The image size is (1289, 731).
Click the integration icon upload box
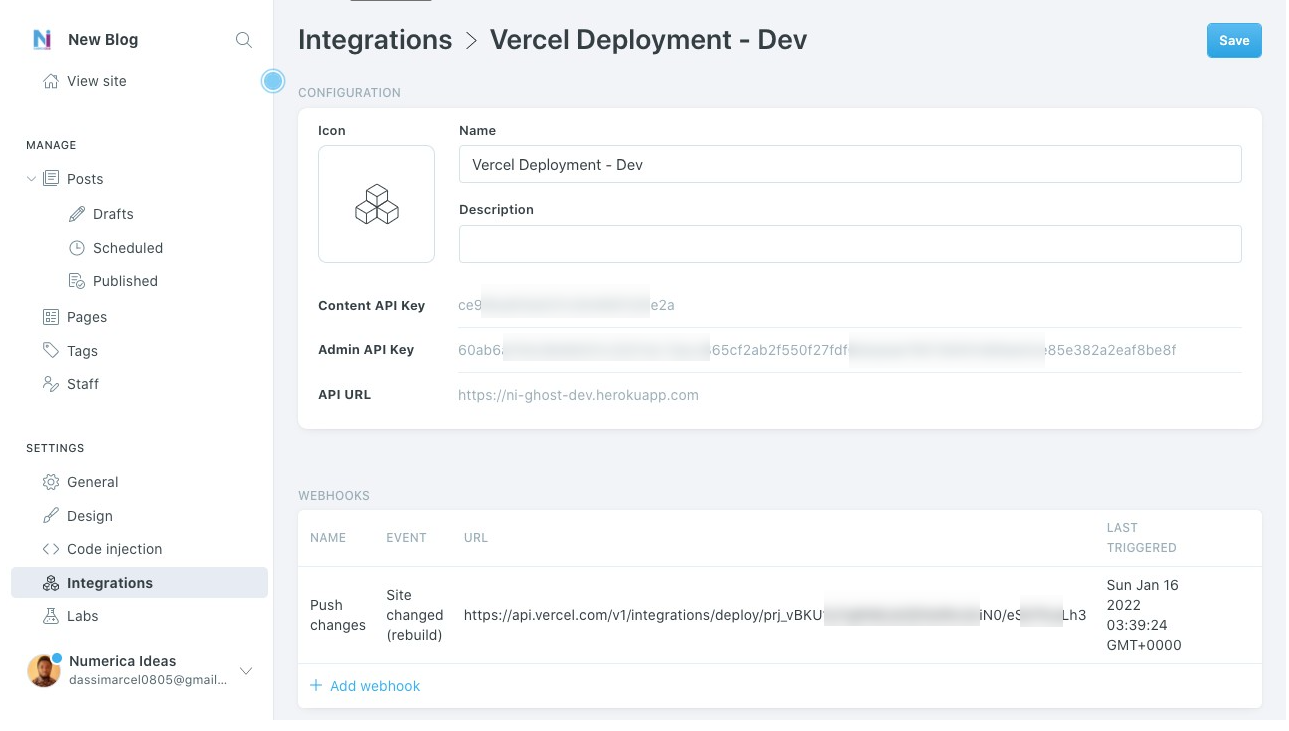[x=376, y=204]
